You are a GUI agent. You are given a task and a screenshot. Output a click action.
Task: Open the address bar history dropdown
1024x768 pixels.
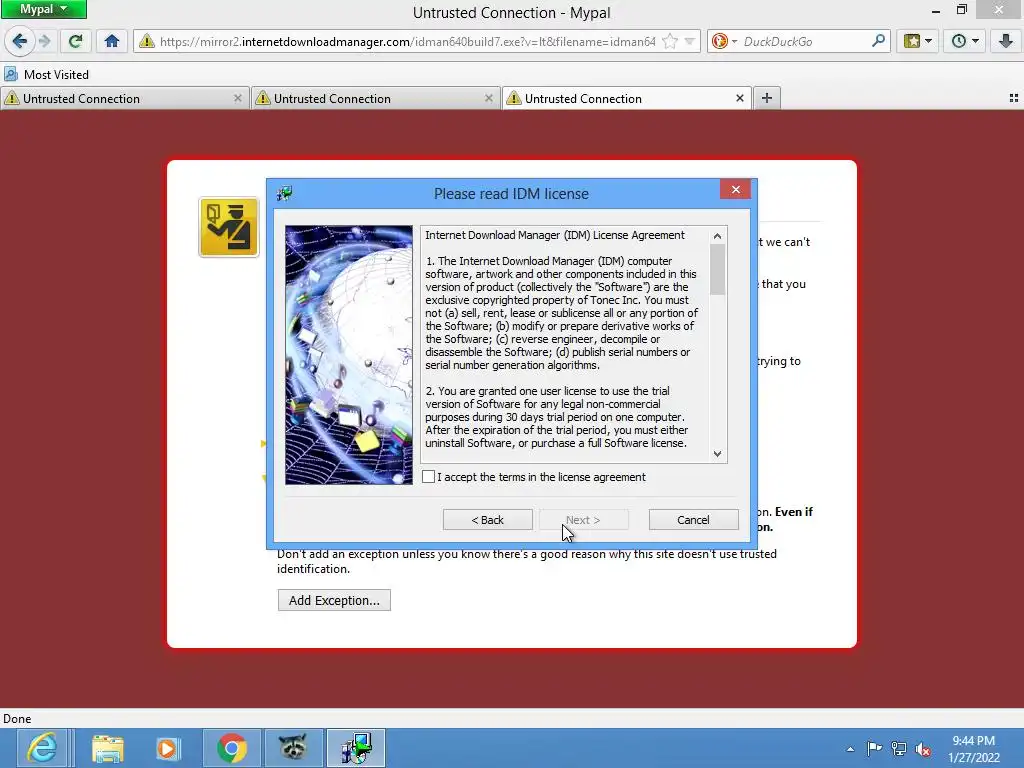pos(689,41)
